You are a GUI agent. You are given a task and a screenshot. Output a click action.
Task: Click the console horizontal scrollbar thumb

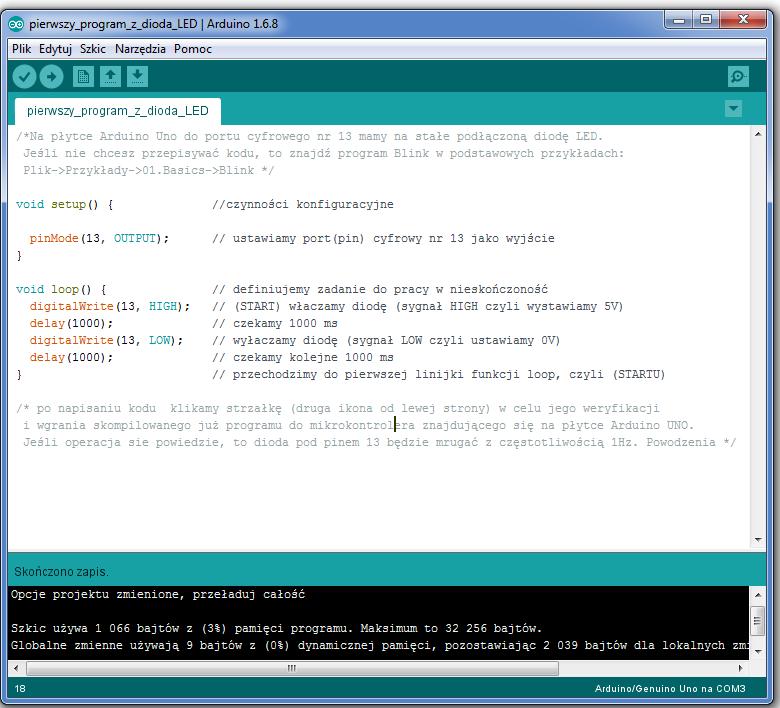292,668
